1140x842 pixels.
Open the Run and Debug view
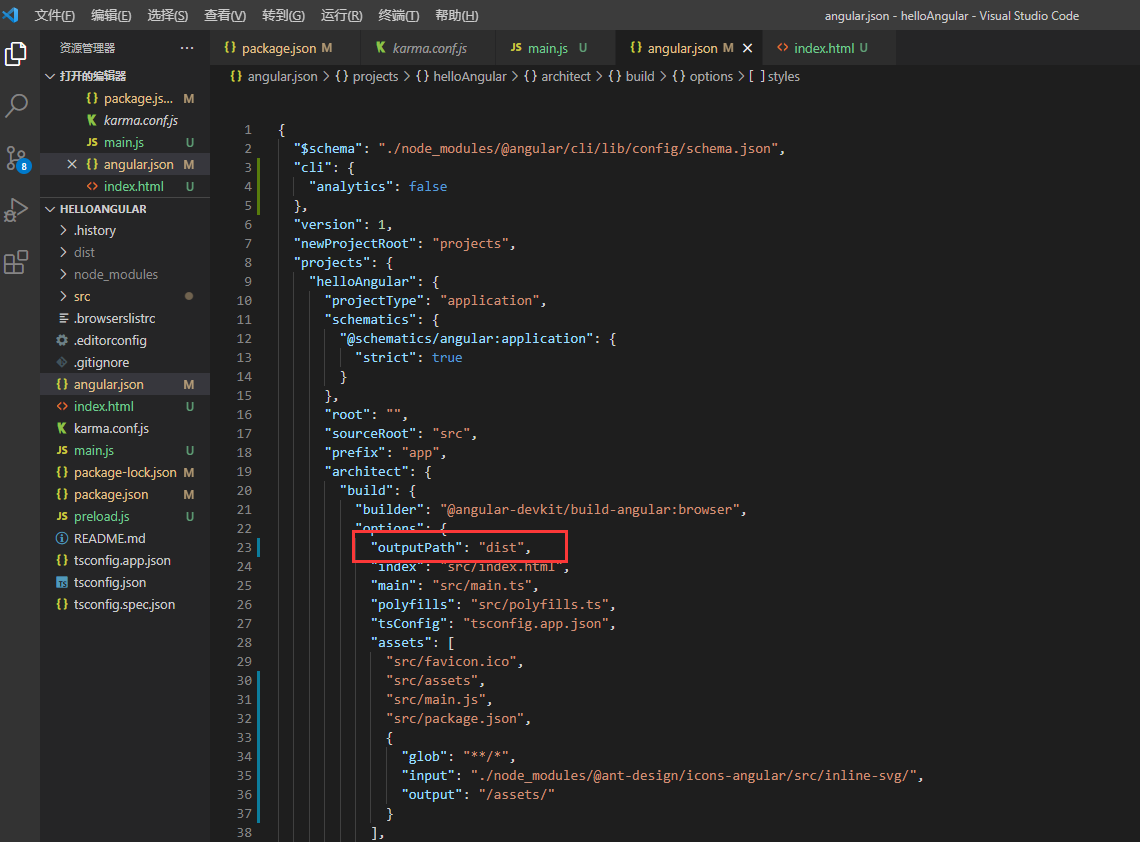pyautogui.click(x=16, y=210)
